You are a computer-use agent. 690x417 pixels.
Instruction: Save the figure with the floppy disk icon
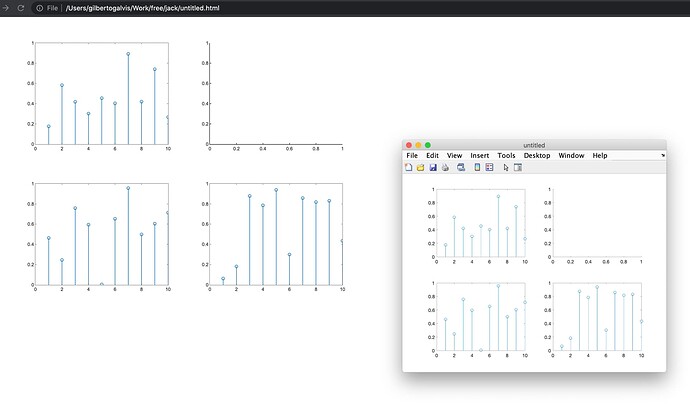coord(433,167)
